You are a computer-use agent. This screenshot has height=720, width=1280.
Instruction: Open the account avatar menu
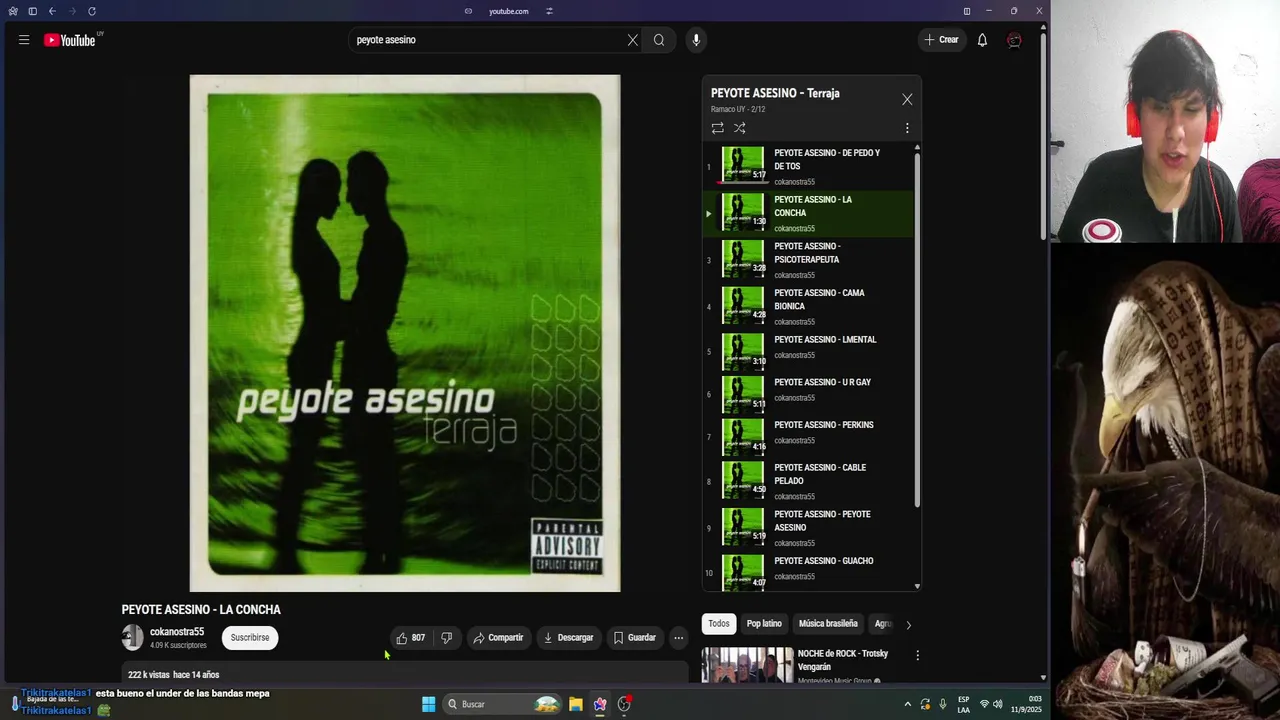[1014, 40]
